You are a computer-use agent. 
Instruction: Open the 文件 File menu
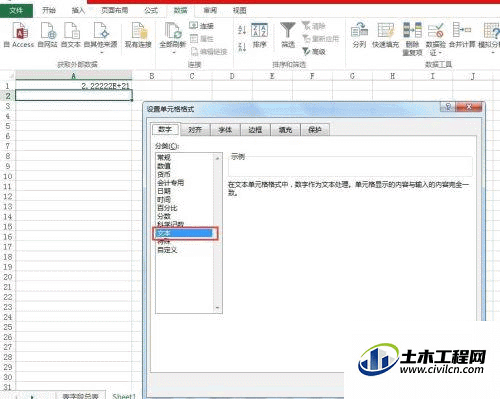[16, 11]
